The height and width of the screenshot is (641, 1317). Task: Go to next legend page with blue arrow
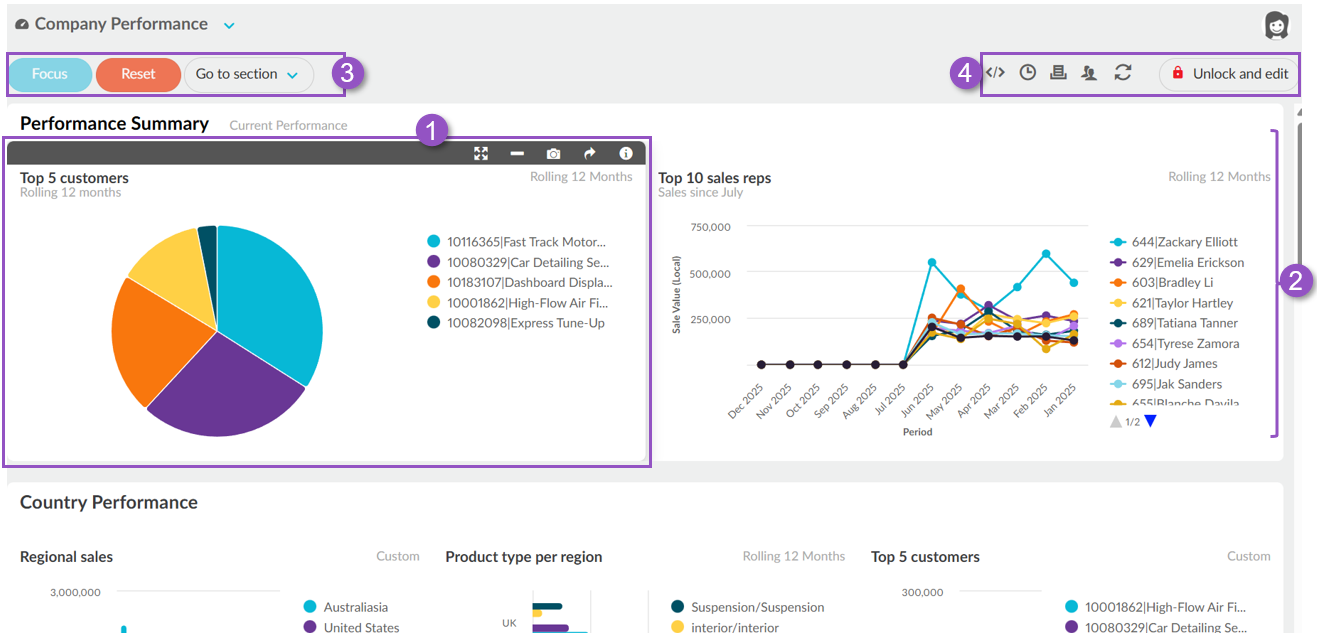click(1150, 421)
